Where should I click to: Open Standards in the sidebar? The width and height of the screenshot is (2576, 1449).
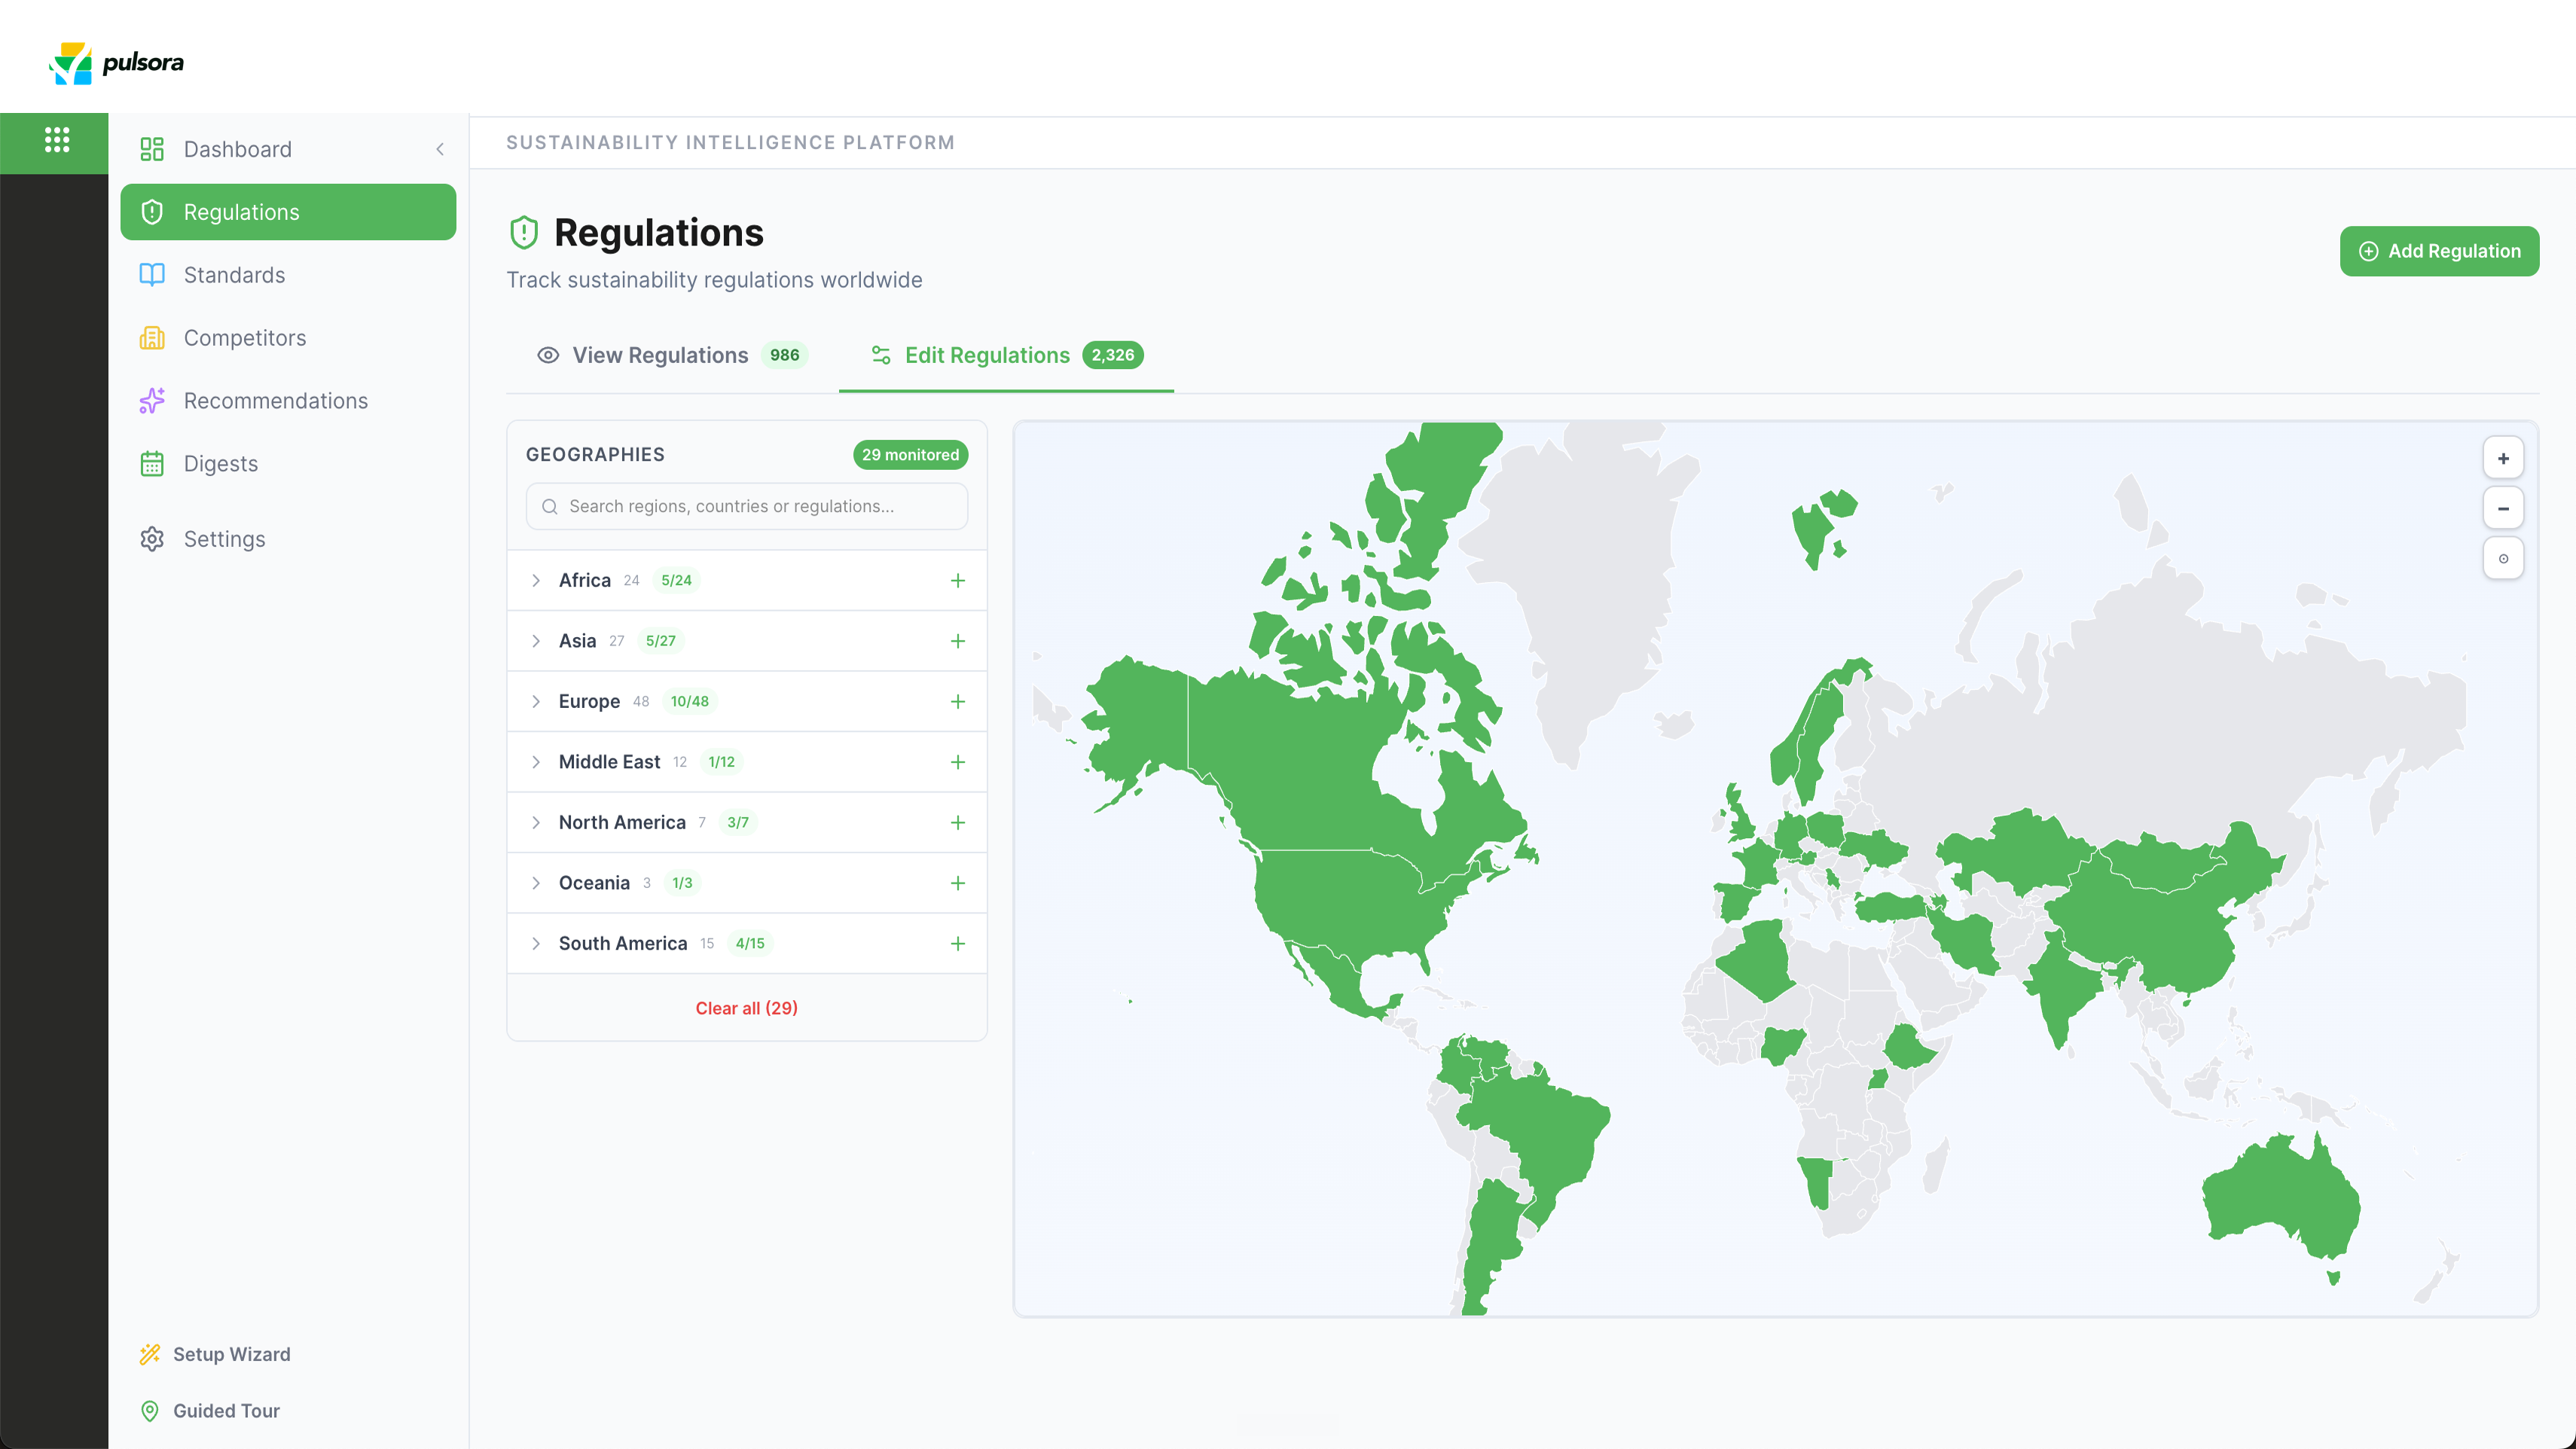[288, 275]
